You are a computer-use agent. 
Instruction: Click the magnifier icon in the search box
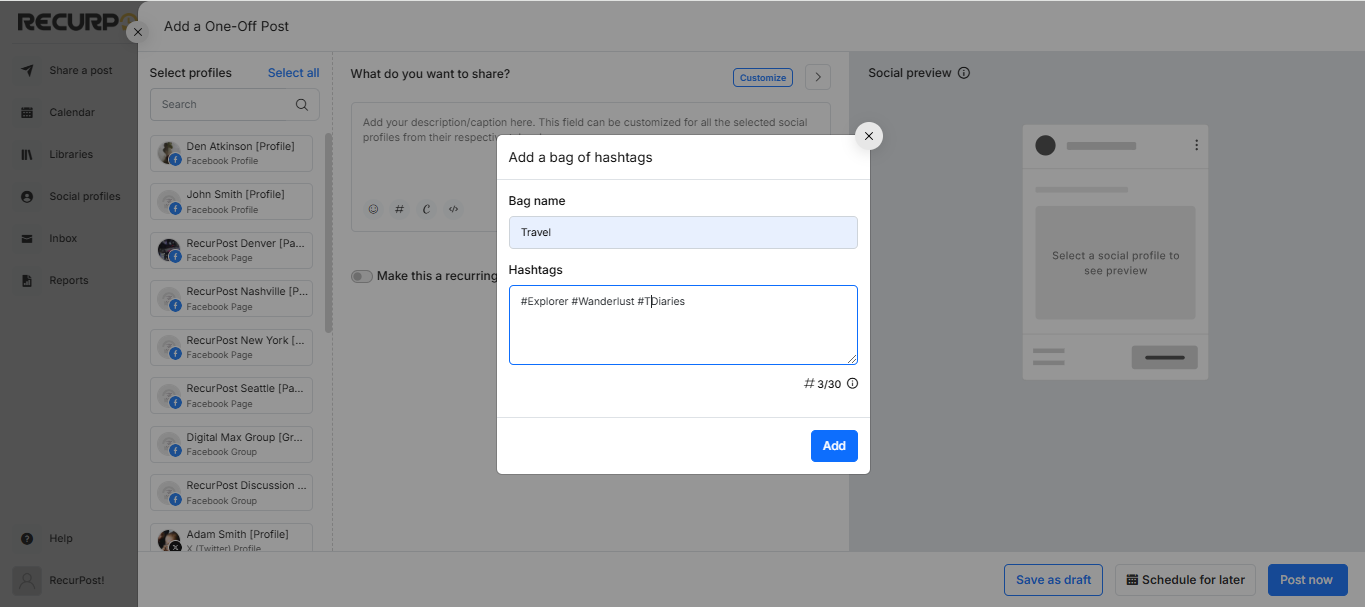(302, 104)
